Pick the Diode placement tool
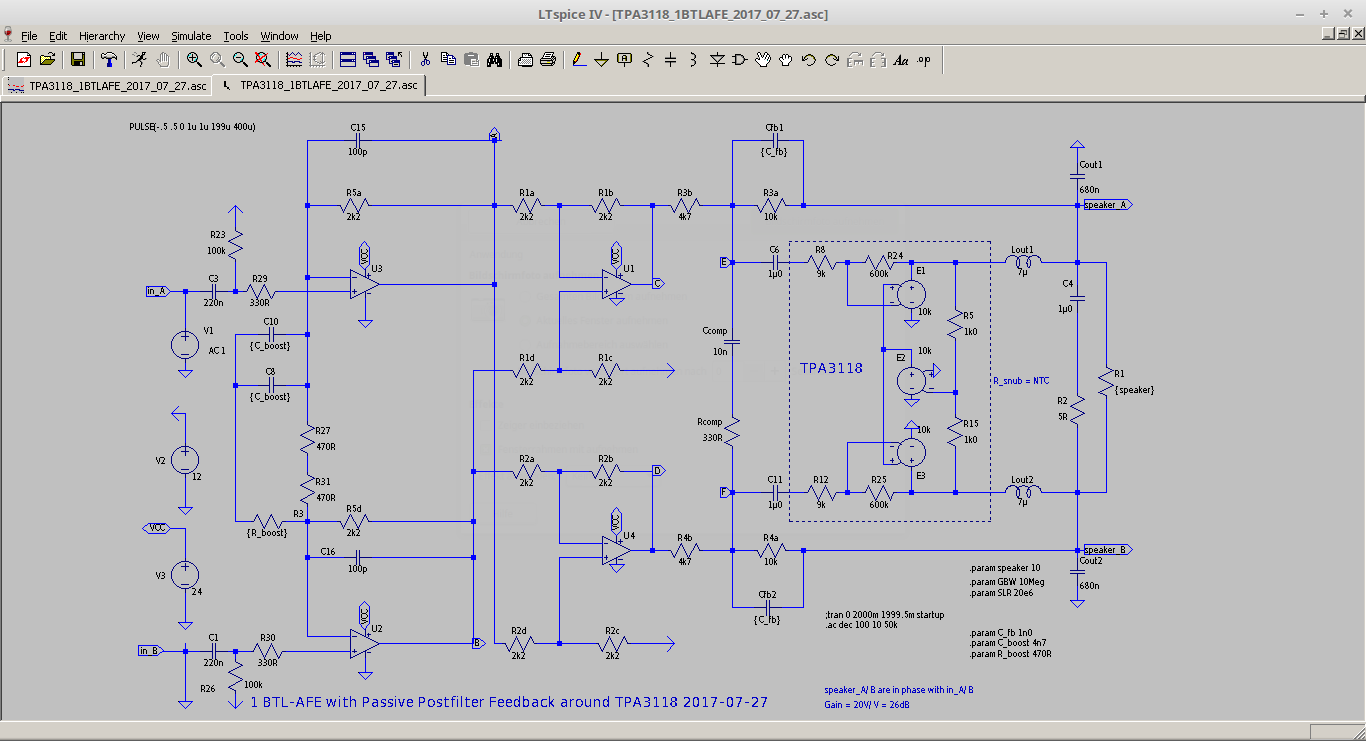 coord(717,60)
